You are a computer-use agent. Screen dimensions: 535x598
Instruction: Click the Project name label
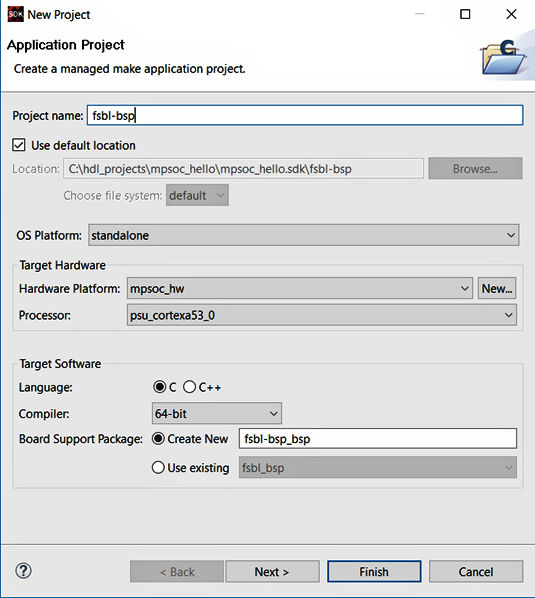pos(48,116)
